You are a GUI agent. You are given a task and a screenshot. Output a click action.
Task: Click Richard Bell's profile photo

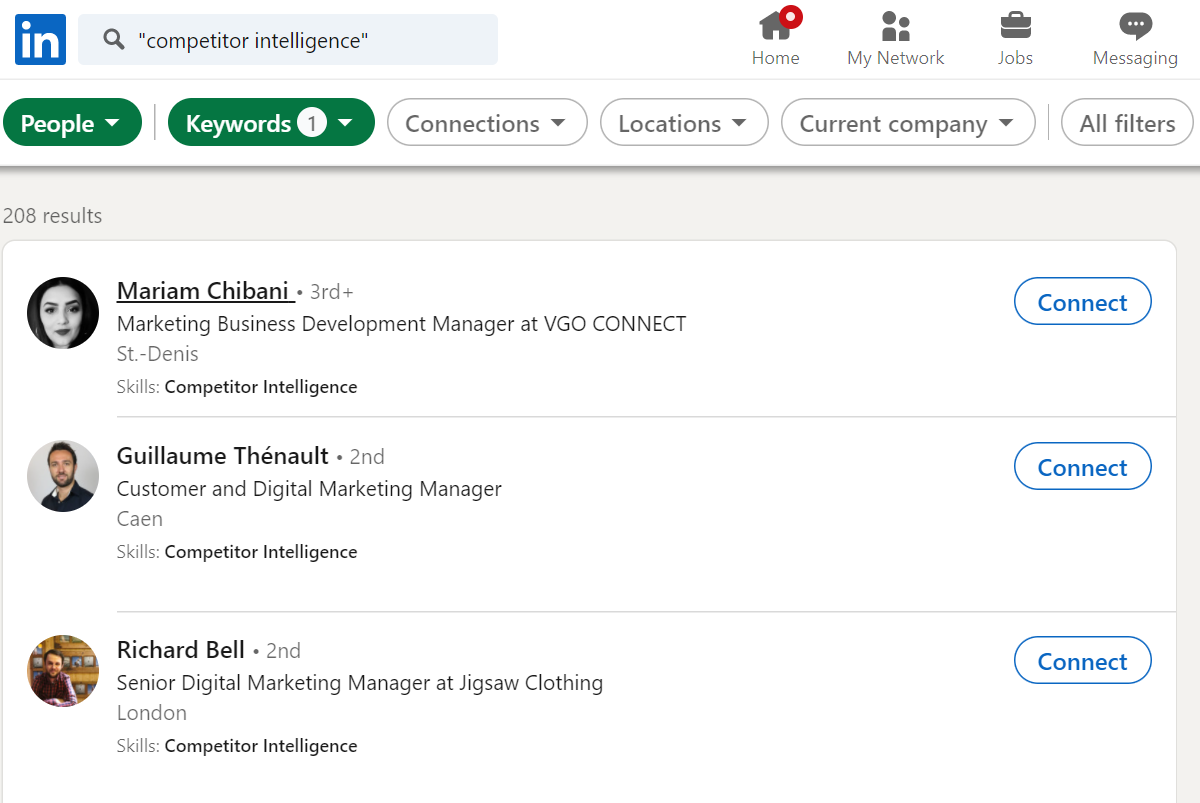tap(63, 671)
